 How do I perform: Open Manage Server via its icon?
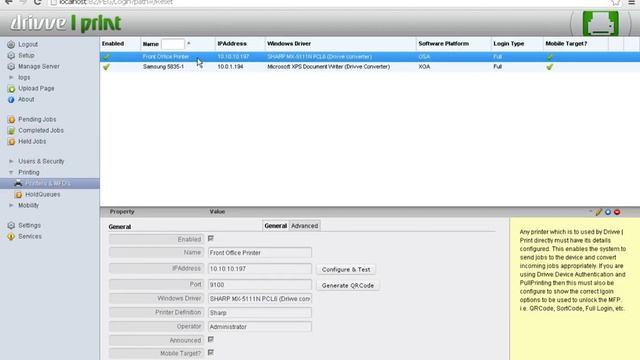coord(11,67)
